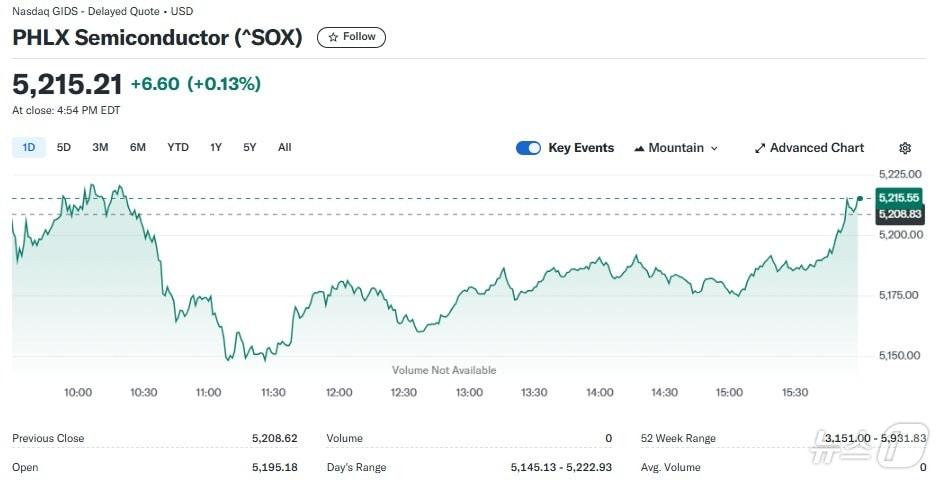Viewport: 939px width, 480px height.
Task: Select the 3M time range
Action: [x=100, y=147]
